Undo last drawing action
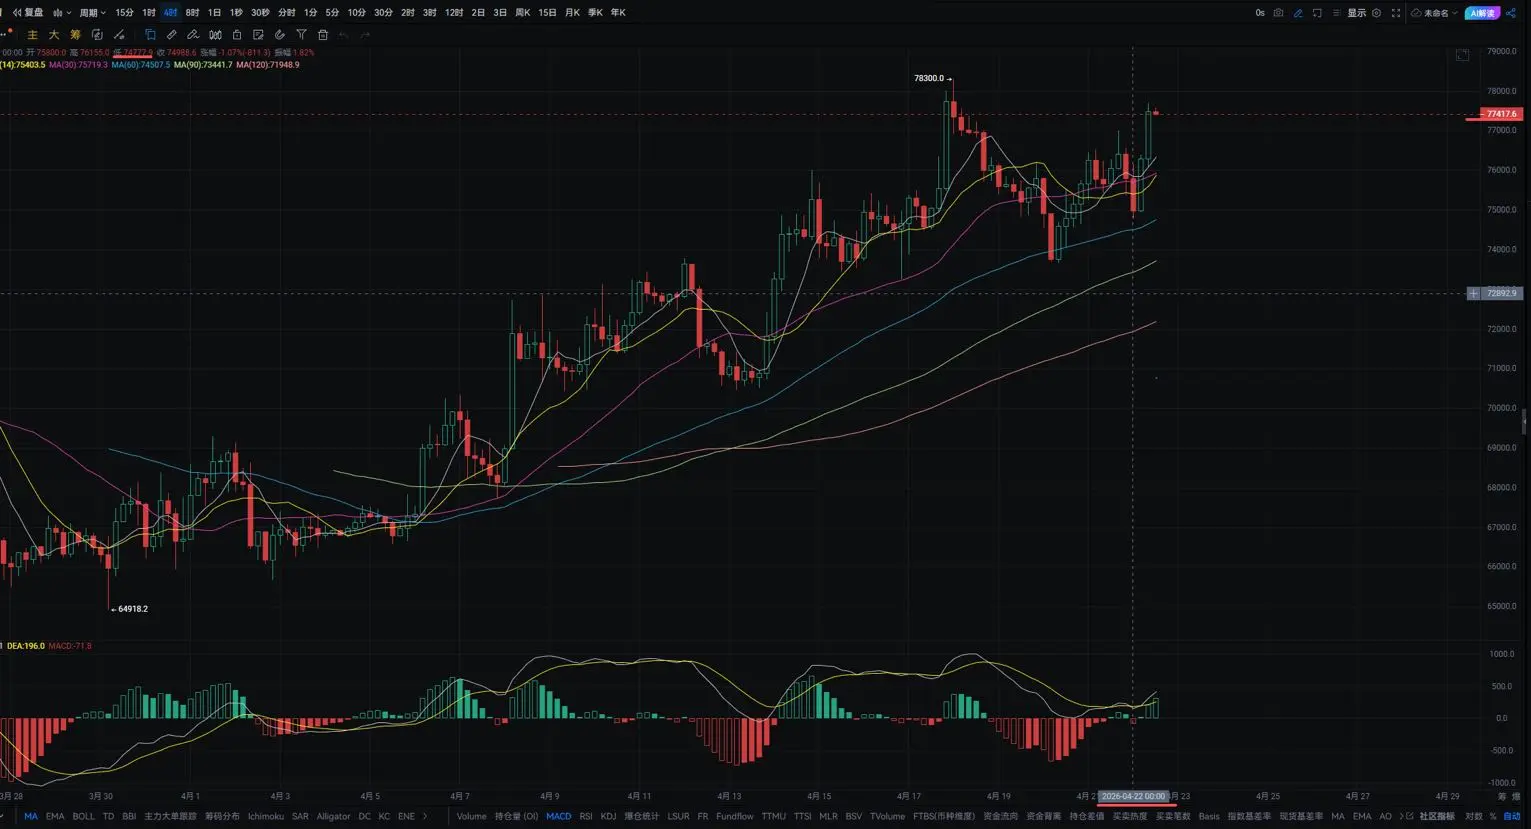This screenshot has height=829, width=1531. [x=343, y=35]
